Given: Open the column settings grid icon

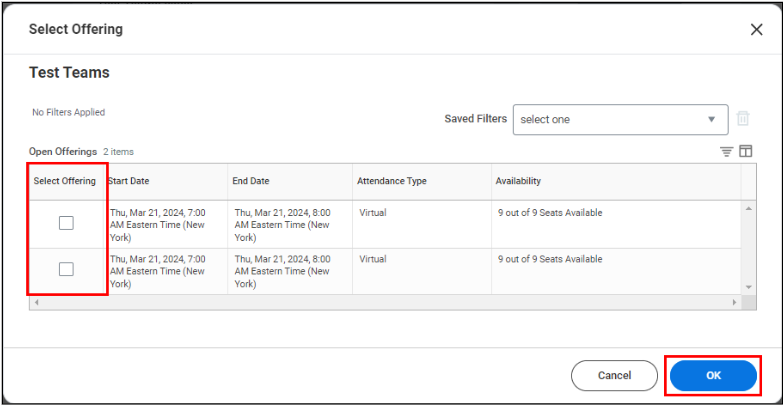Looking at the screenshot, I should [x=745, y=151].
